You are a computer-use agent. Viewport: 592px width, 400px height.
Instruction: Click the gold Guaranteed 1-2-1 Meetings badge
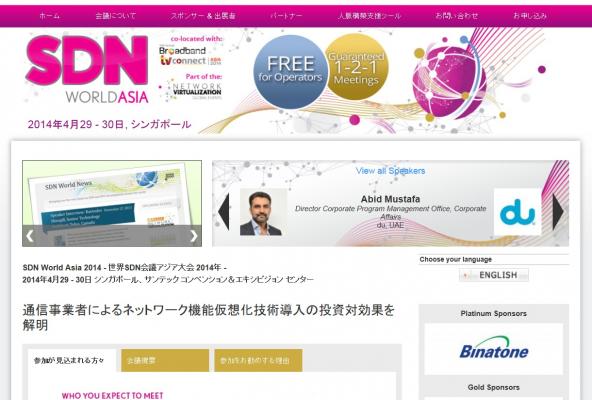(x=356, y=67)
